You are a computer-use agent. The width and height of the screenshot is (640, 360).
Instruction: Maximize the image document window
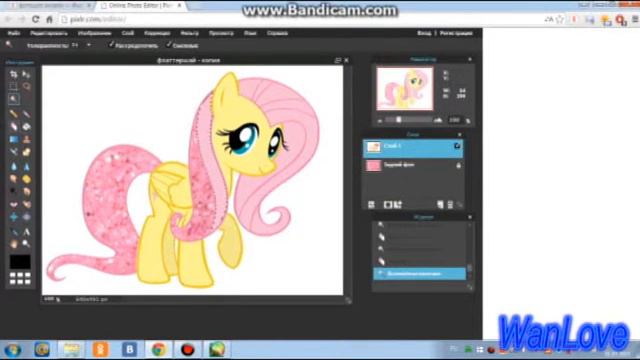[338, 60]
